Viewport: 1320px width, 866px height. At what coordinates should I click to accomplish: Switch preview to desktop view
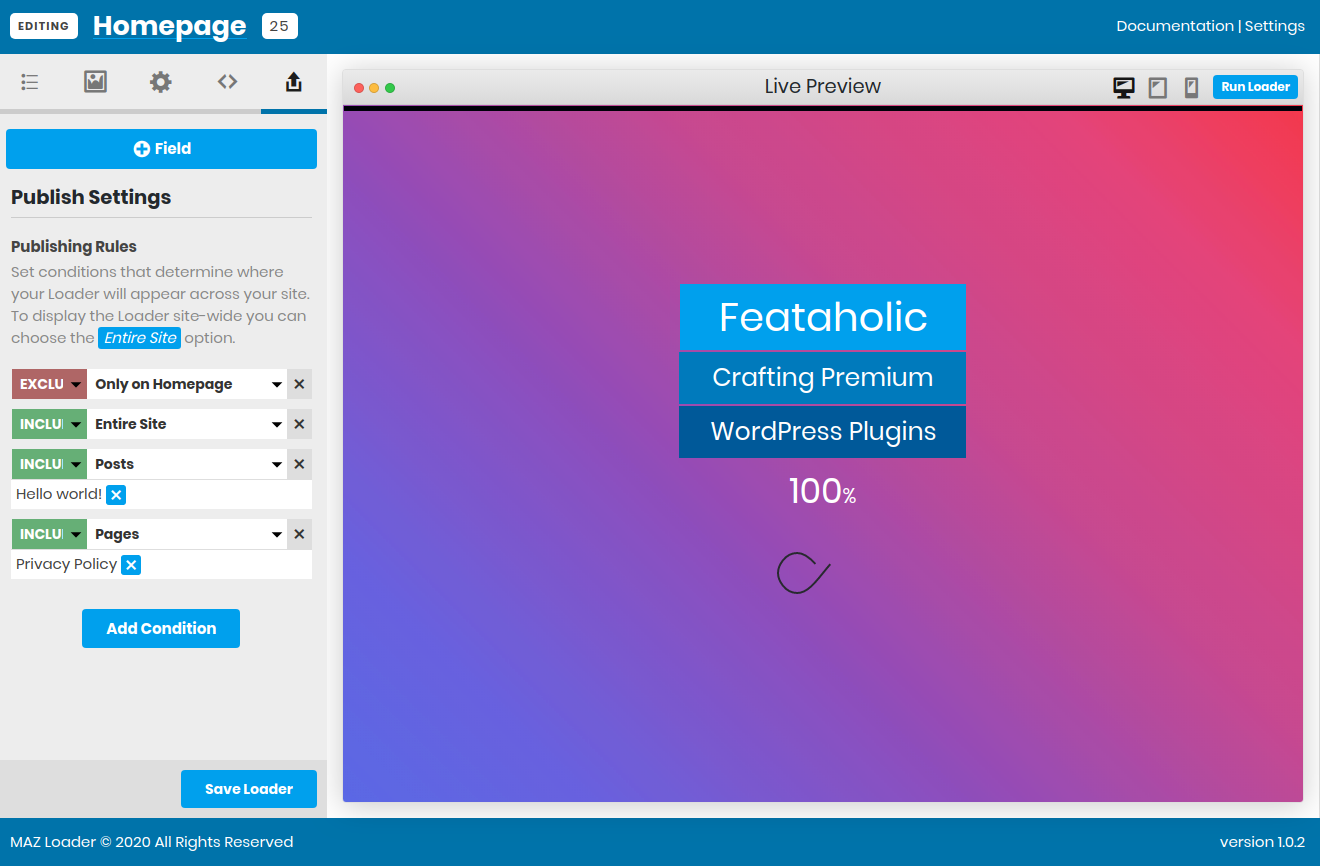(1124, 87)
